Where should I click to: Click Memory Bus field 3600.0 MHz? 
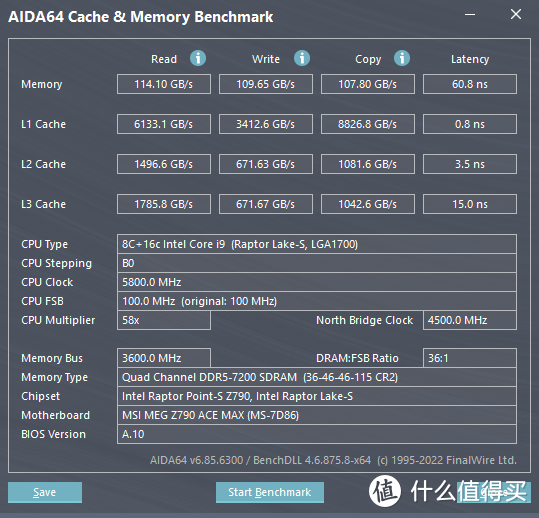(164, 358)
